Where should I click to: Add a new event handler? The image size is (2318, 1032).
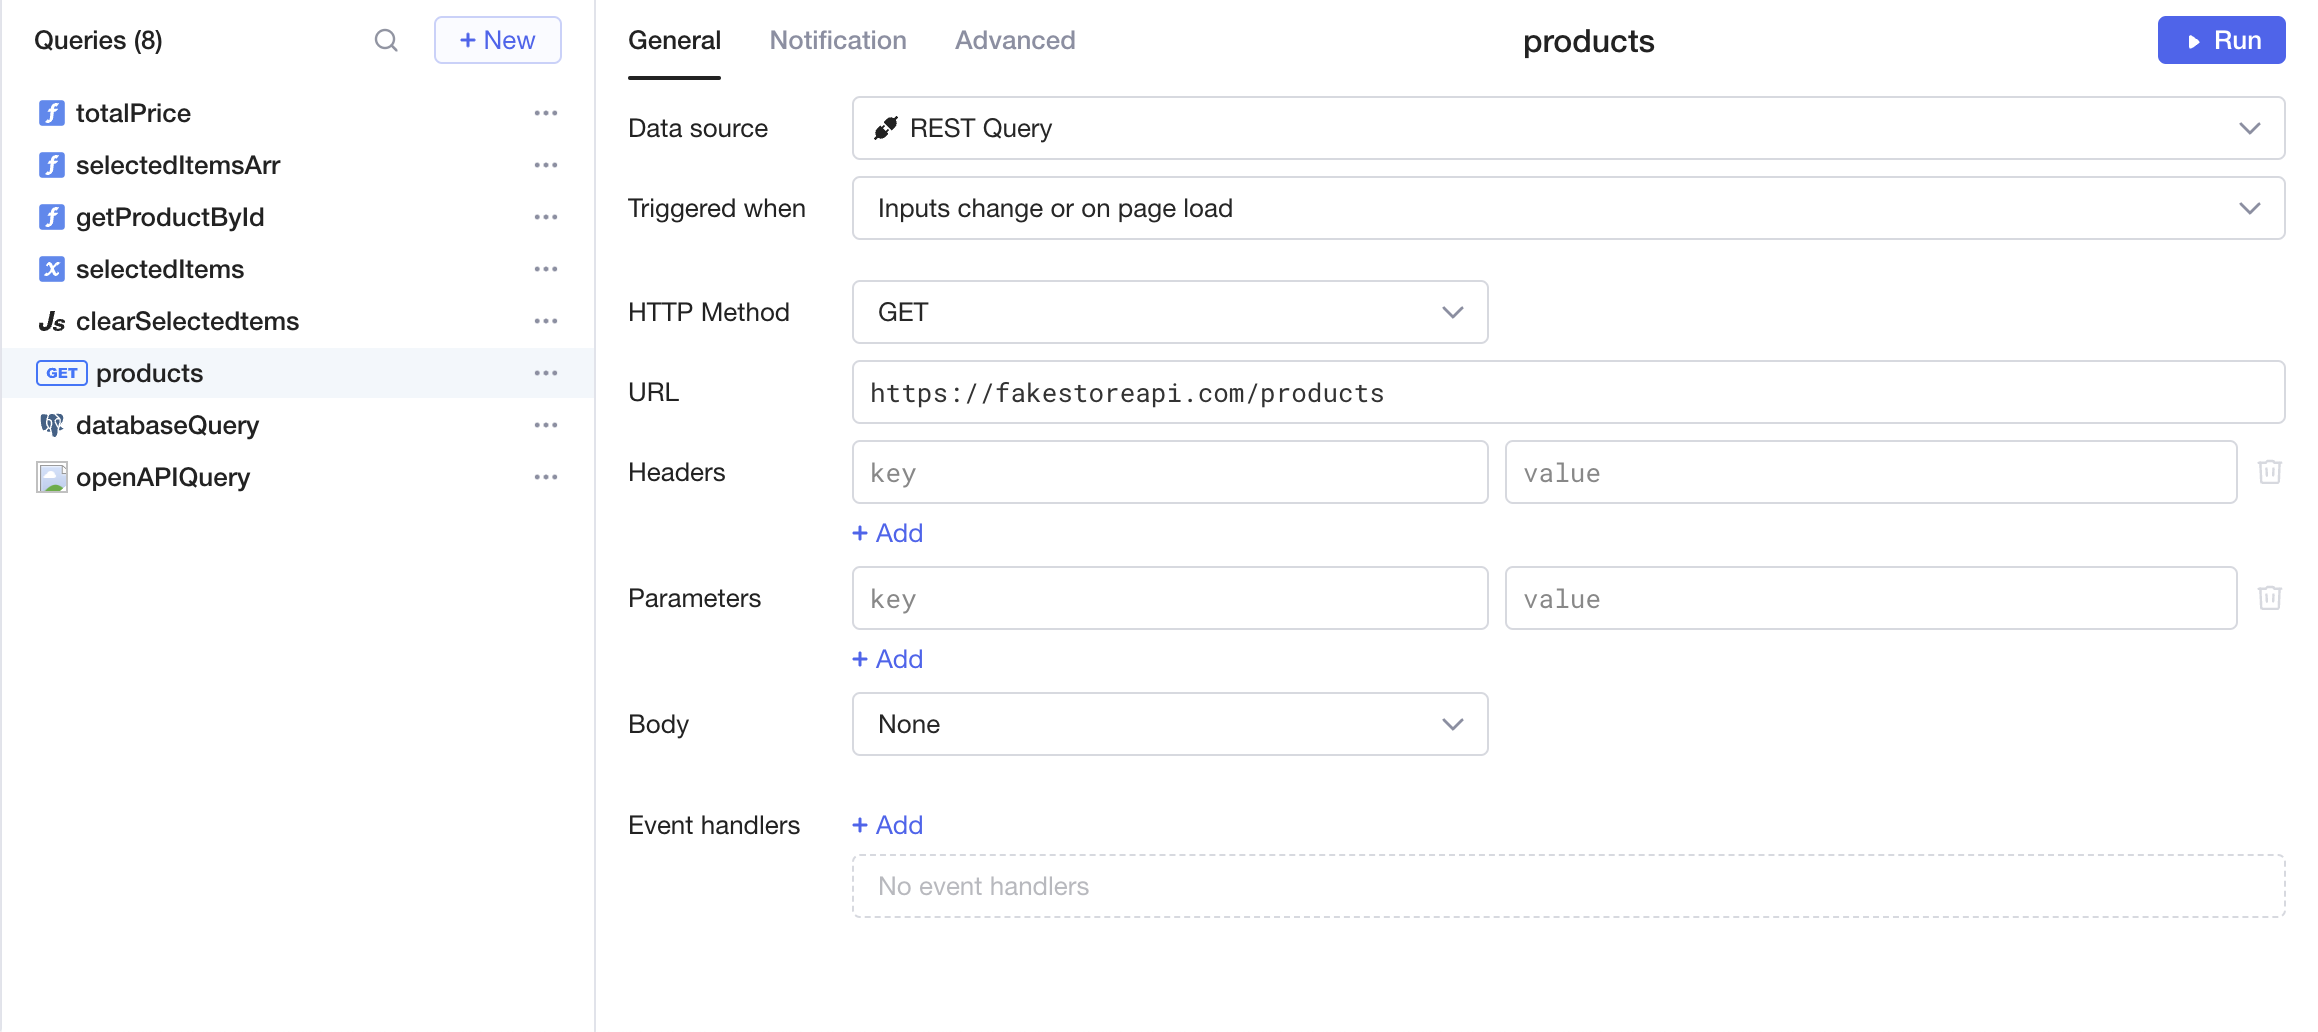887,825
